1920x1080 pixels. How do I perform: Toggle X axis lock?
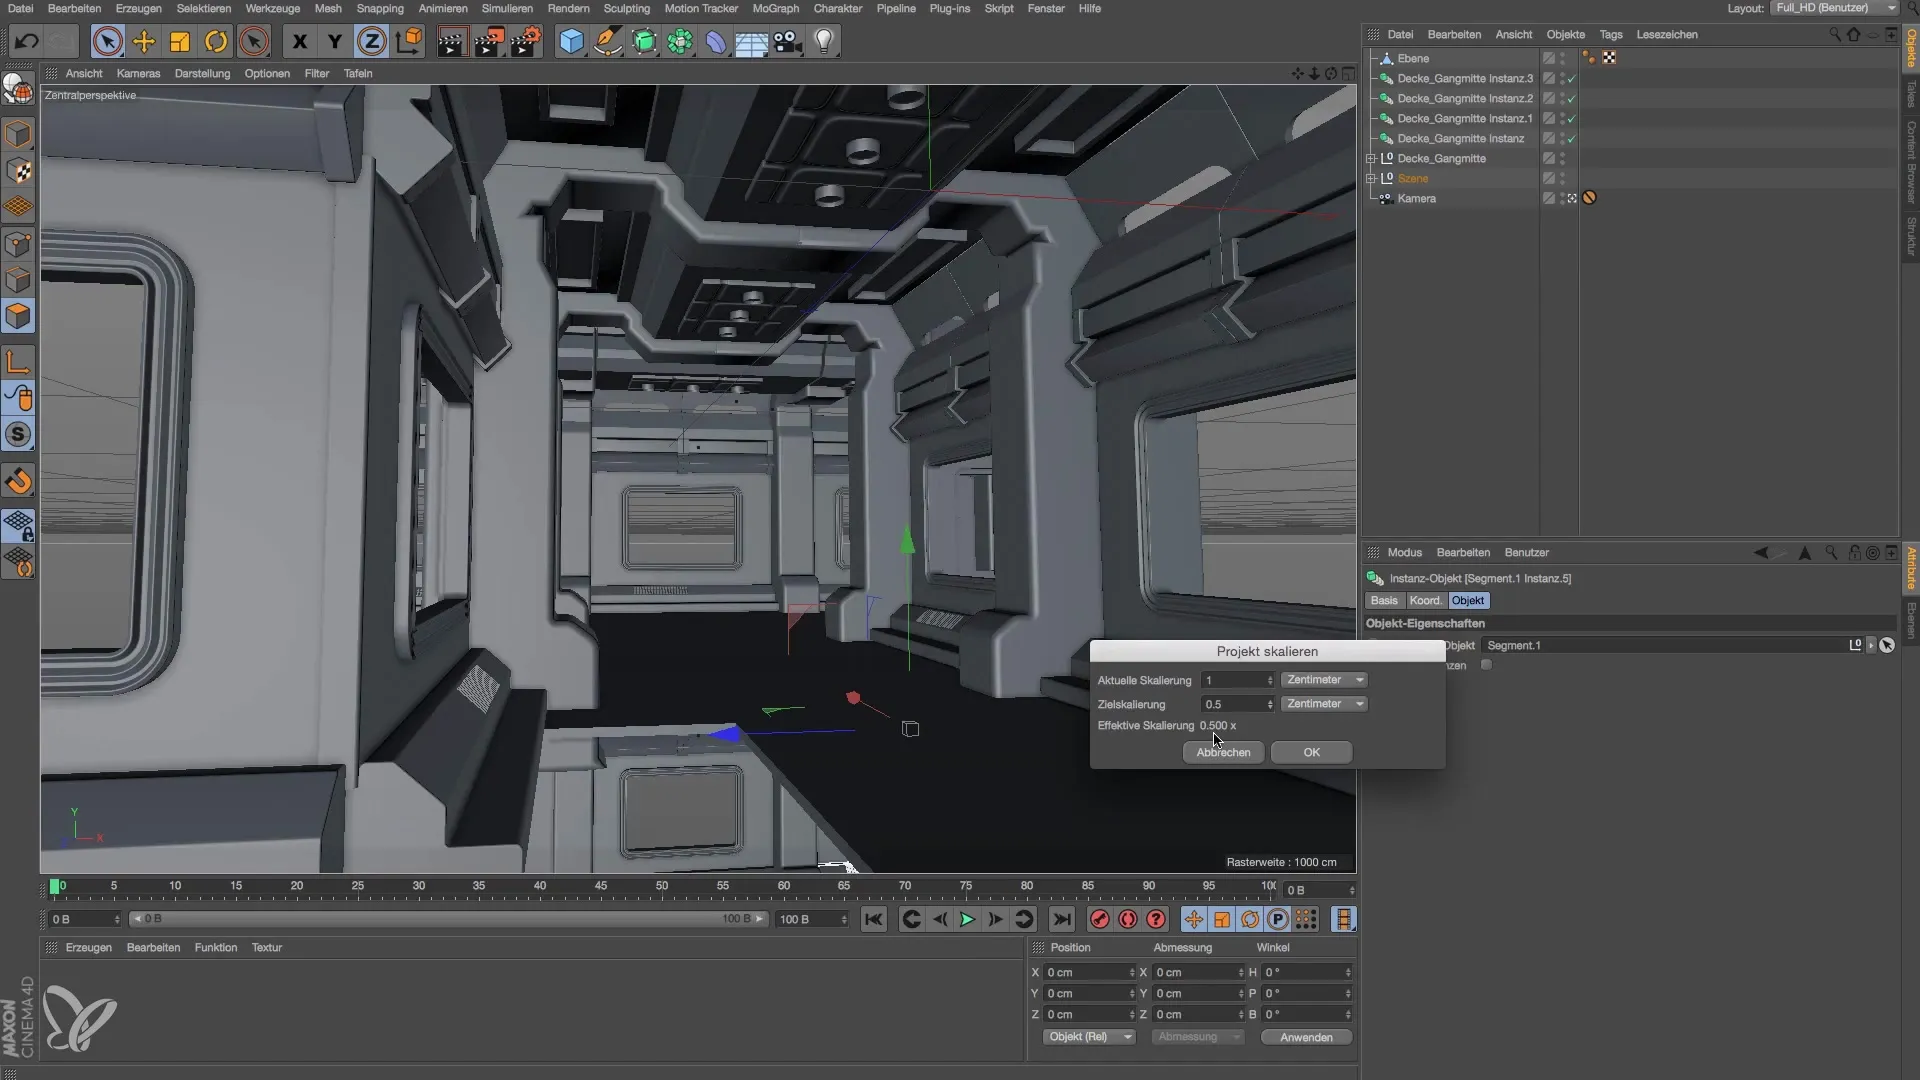[x=299, y=41]
